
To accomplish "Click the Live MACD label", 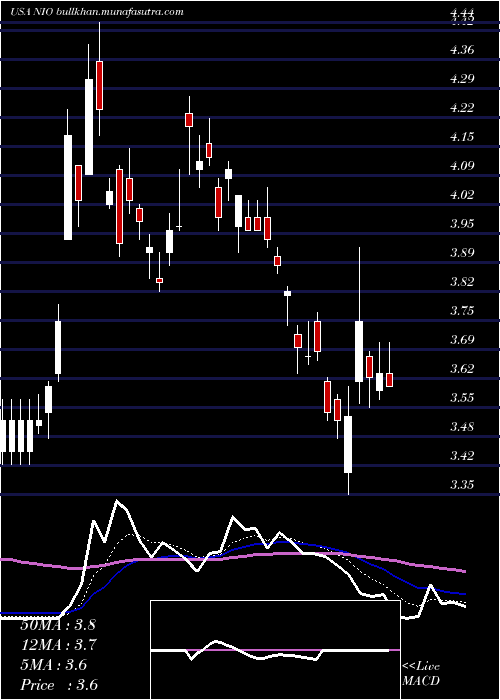I will pyautogui.click(x=421, y=674).
